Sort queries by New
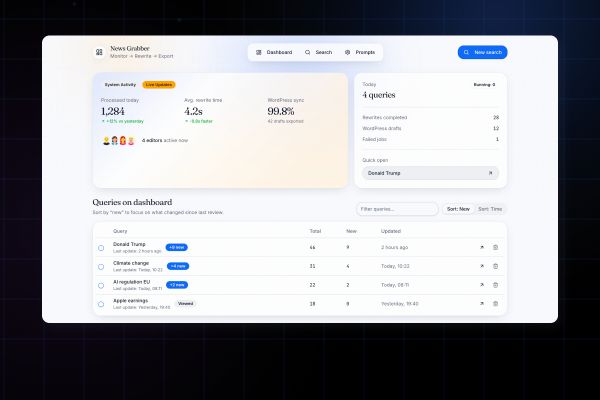This screenshot has height=400, width=600. coord(458,209)
